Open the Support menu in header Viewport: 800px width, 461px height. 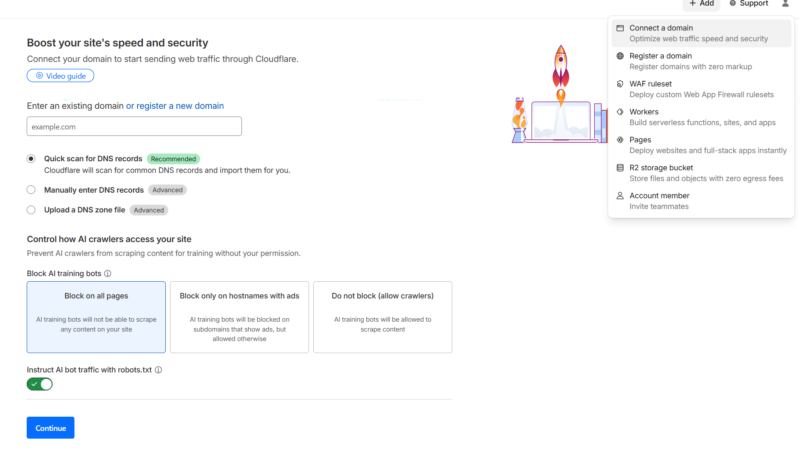tap(748, 4)
